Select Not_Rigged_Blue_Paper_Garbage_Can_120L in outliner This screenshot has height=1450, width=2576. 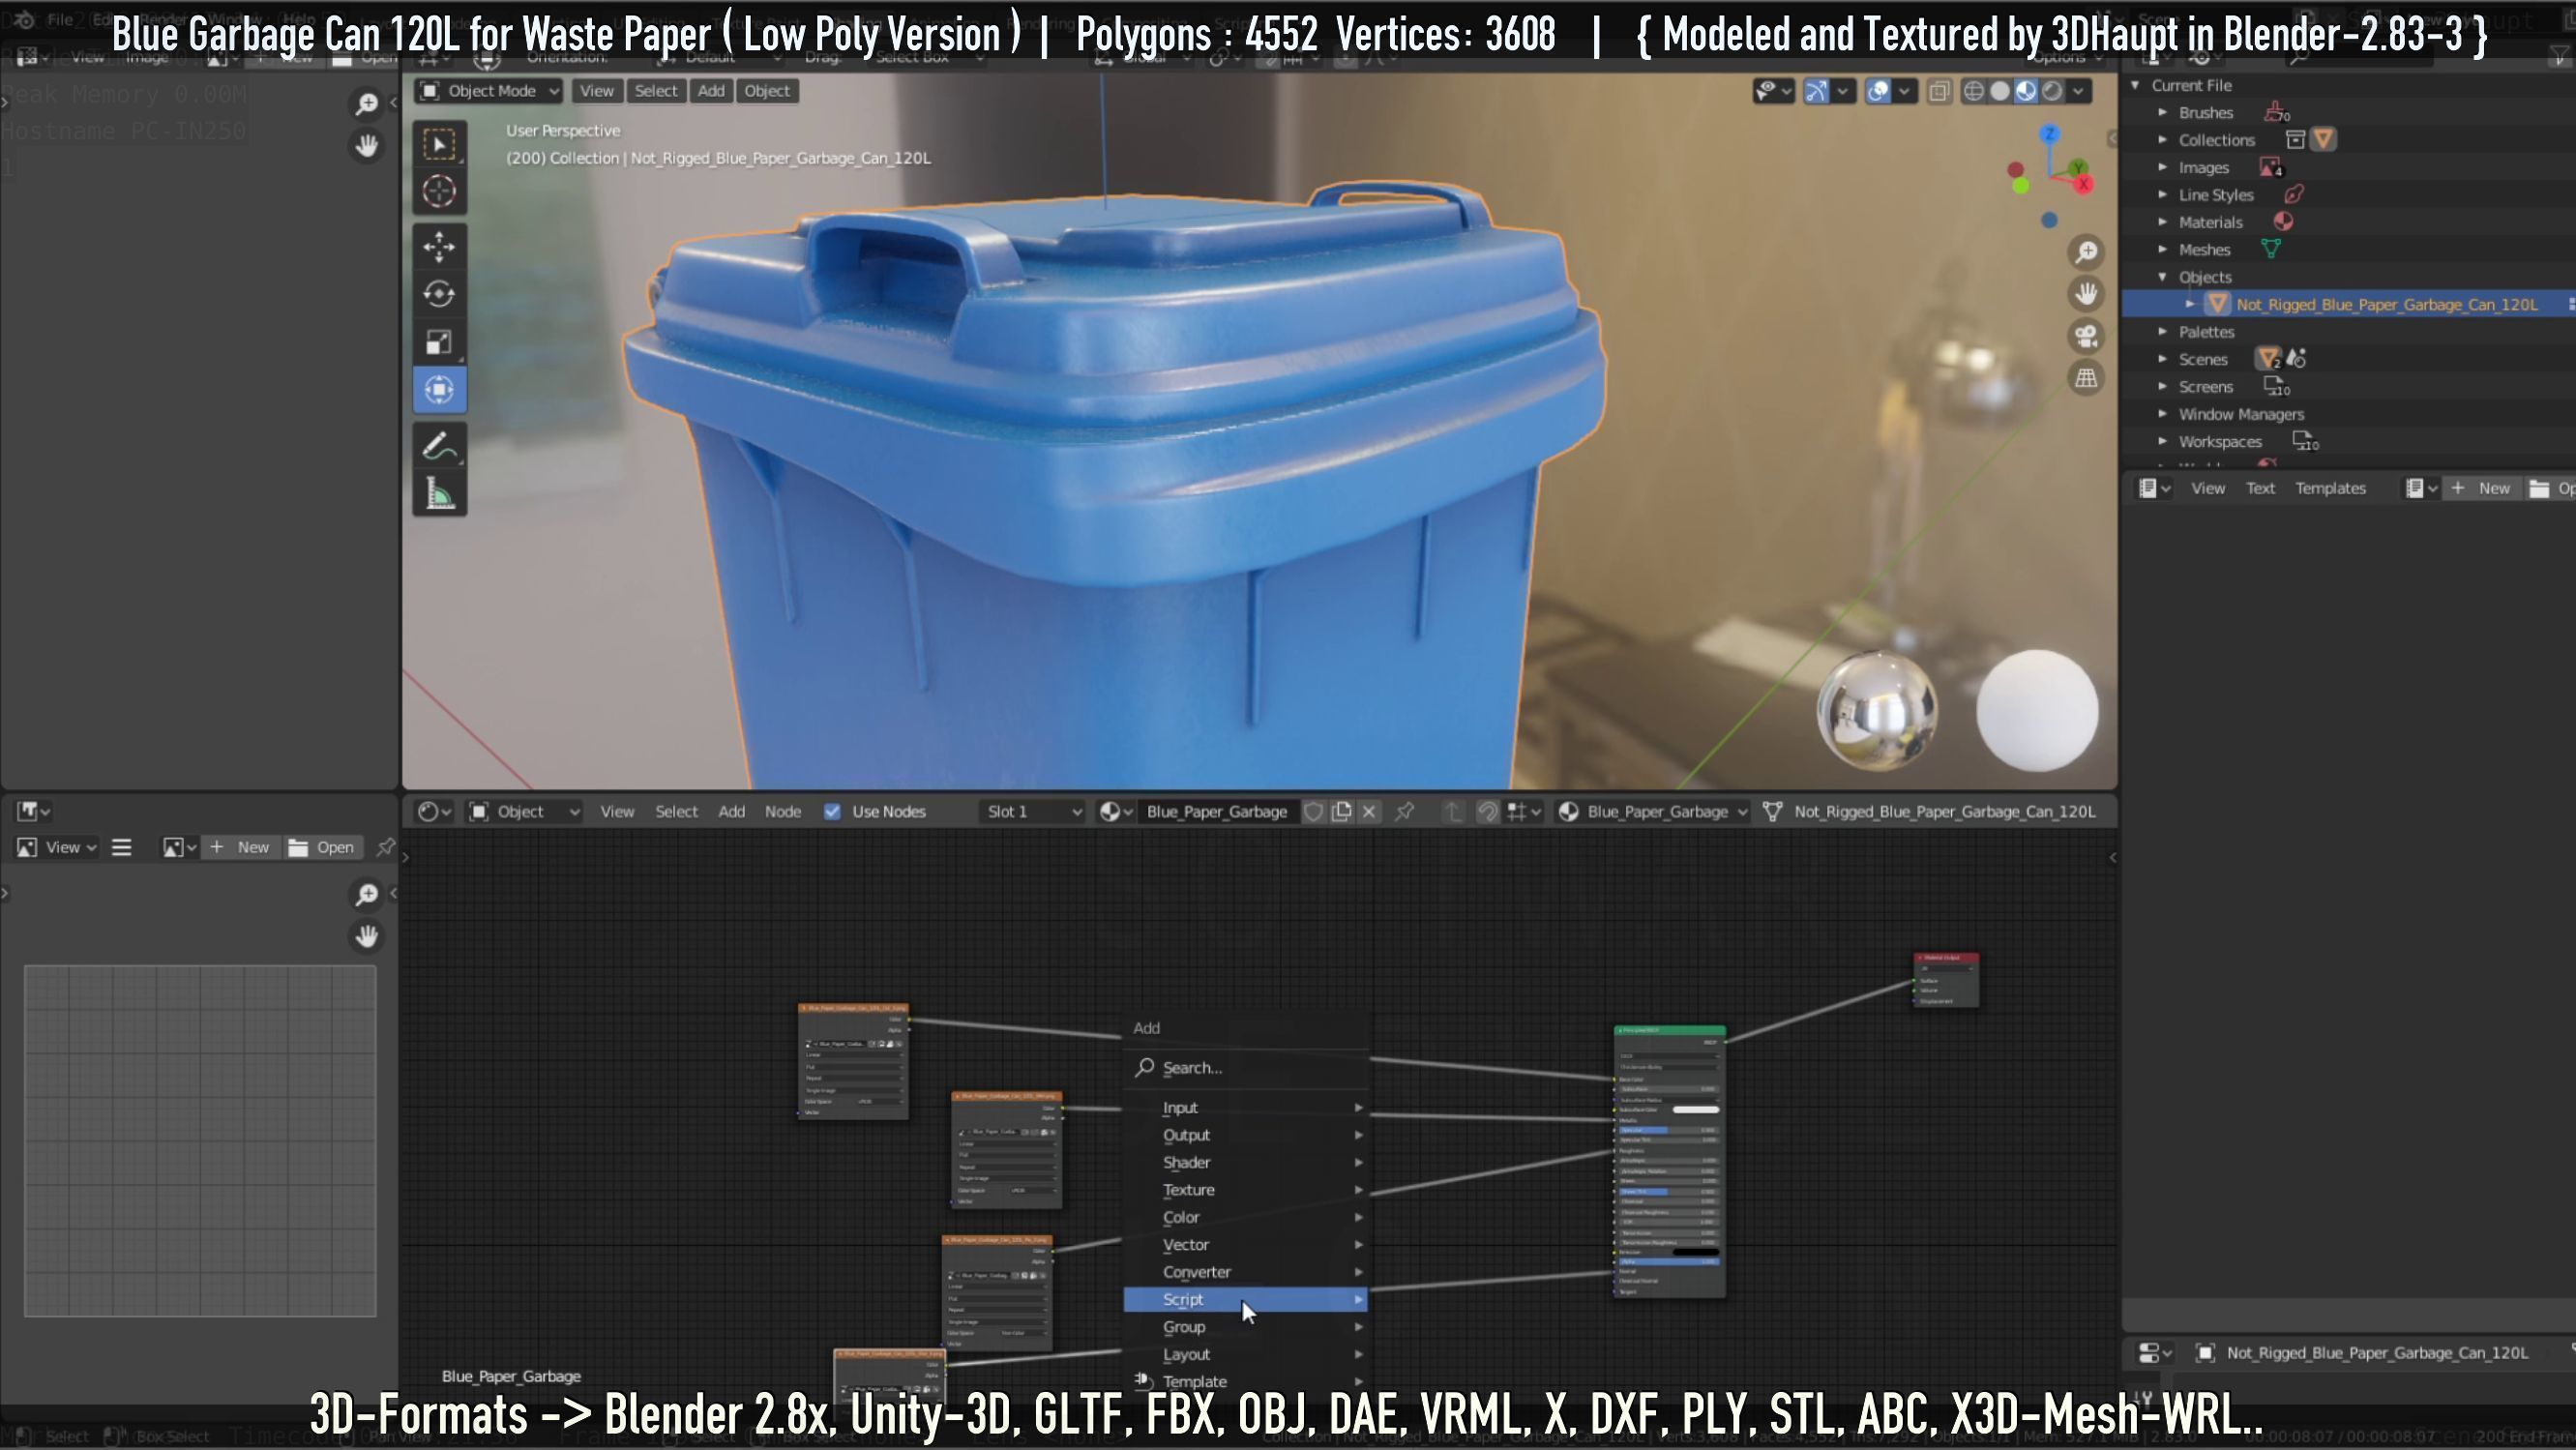point(2386,305)
